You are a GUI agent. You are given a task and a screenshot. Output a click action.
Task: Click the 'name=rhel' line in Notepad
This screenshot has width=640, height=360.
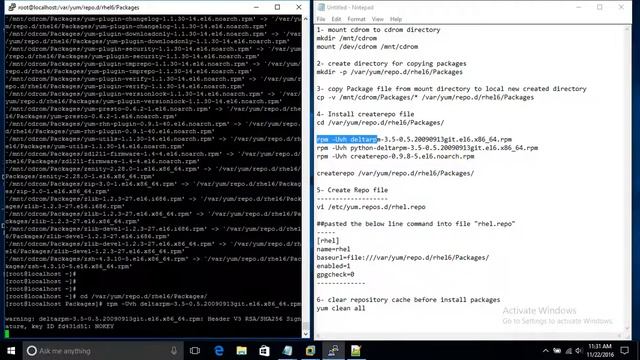pos(333,249)
